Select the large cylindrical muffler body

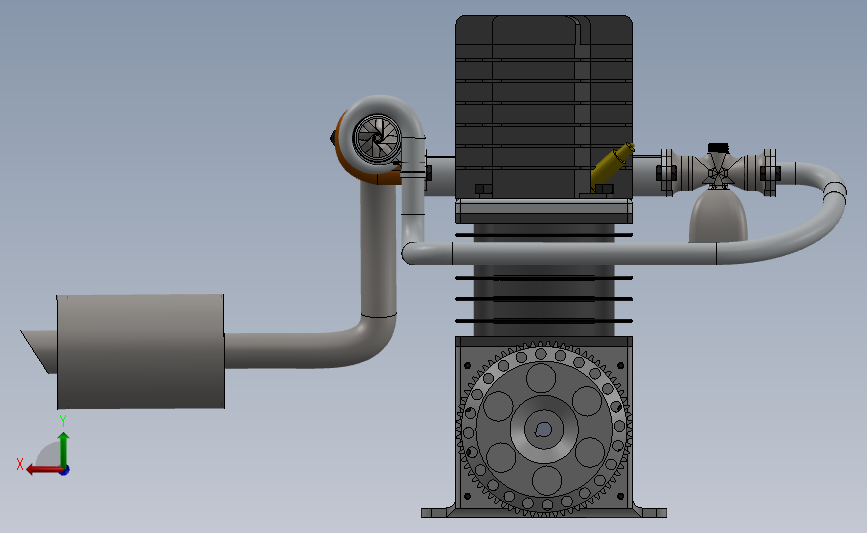click(140, 352)
